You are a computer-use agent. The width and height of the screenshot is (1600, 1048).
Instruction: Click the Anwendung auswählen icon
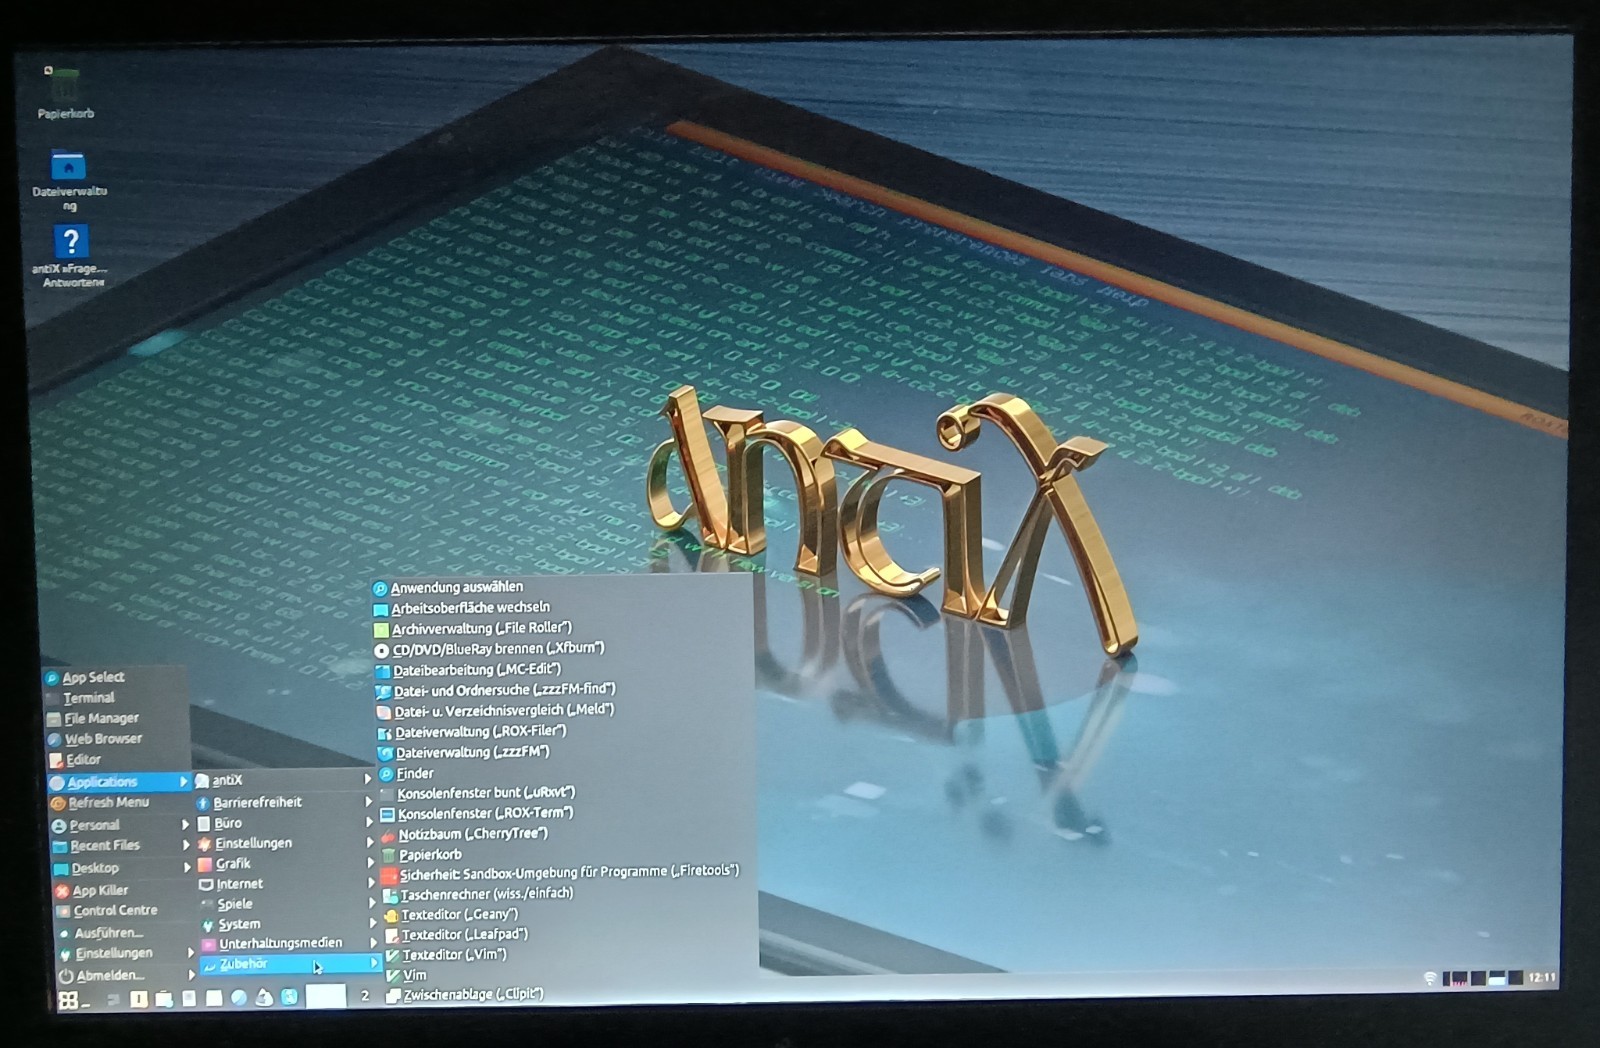coord(380,589)
